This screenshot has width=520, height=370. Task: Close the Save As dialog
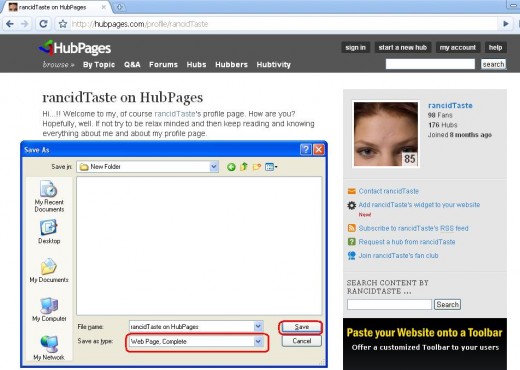tap(319, 150)
